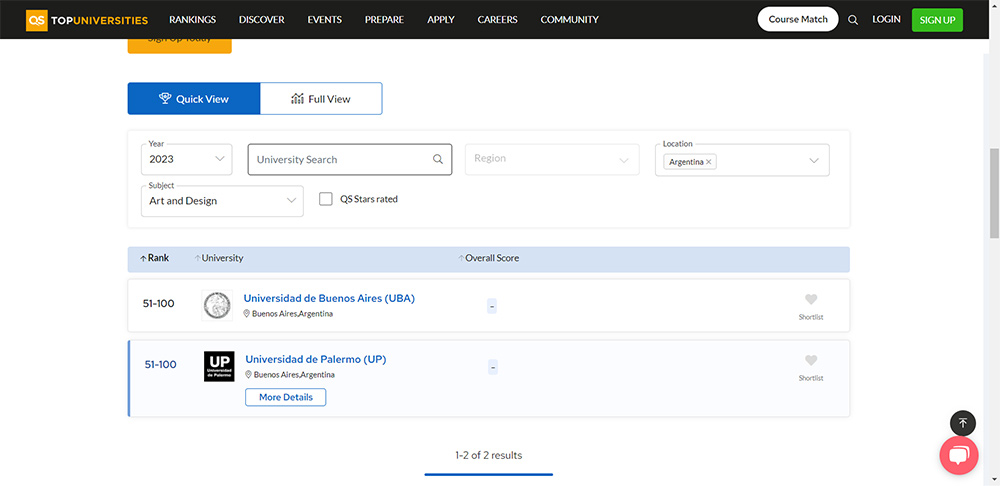1000x486 pixels.
Task: Open the PREPARE menu
Action: [385, 20]
